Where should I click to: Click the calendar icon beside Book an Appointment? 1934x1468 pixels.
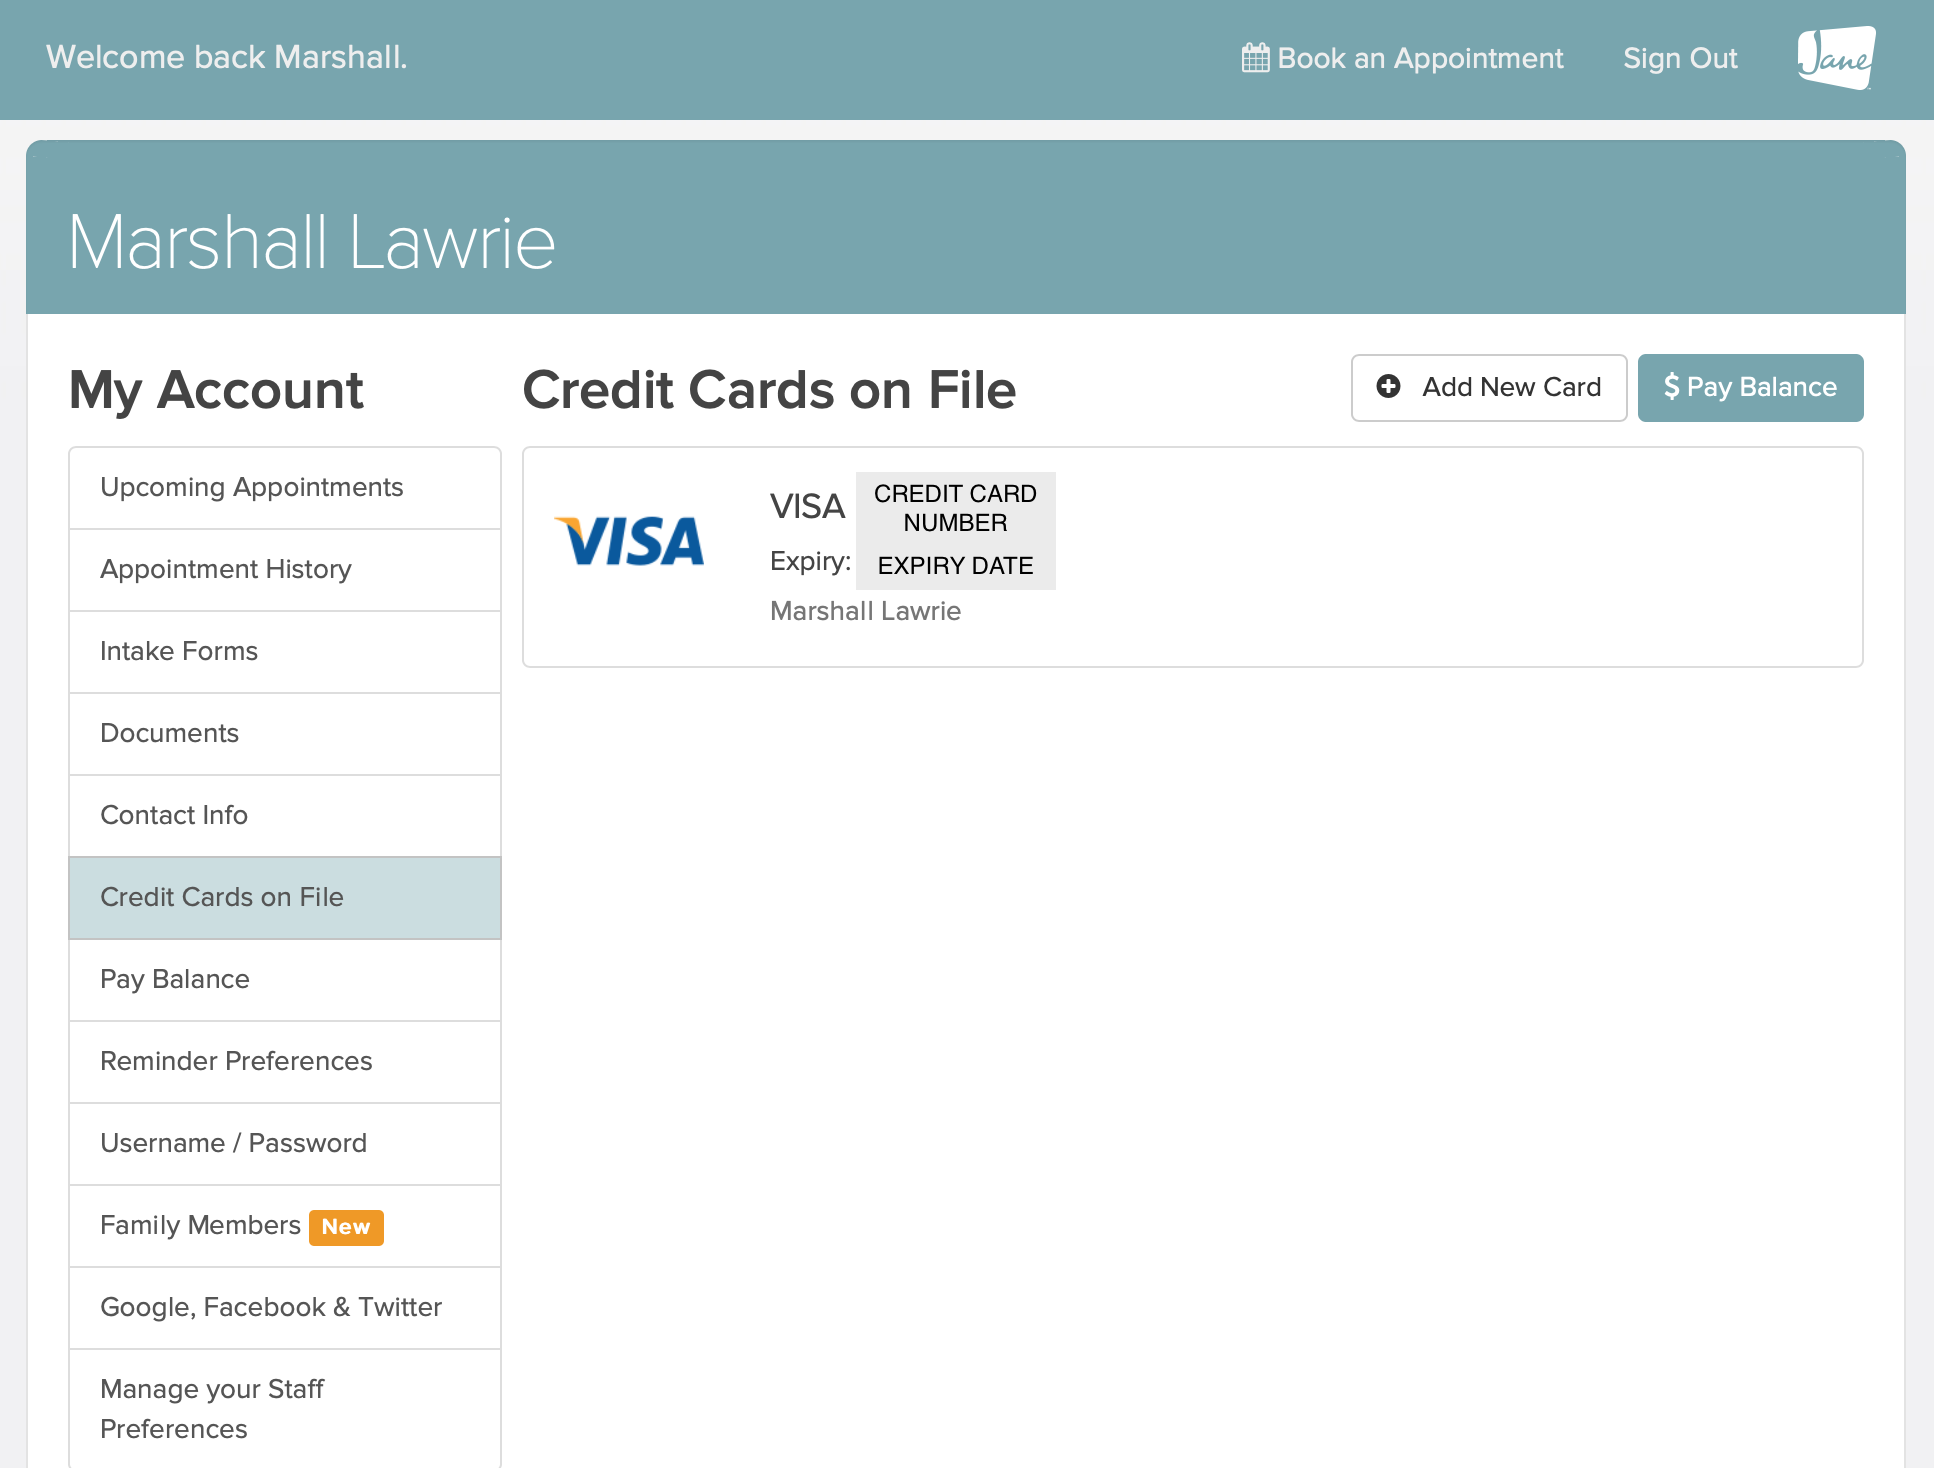click(x=1254, y=57)
